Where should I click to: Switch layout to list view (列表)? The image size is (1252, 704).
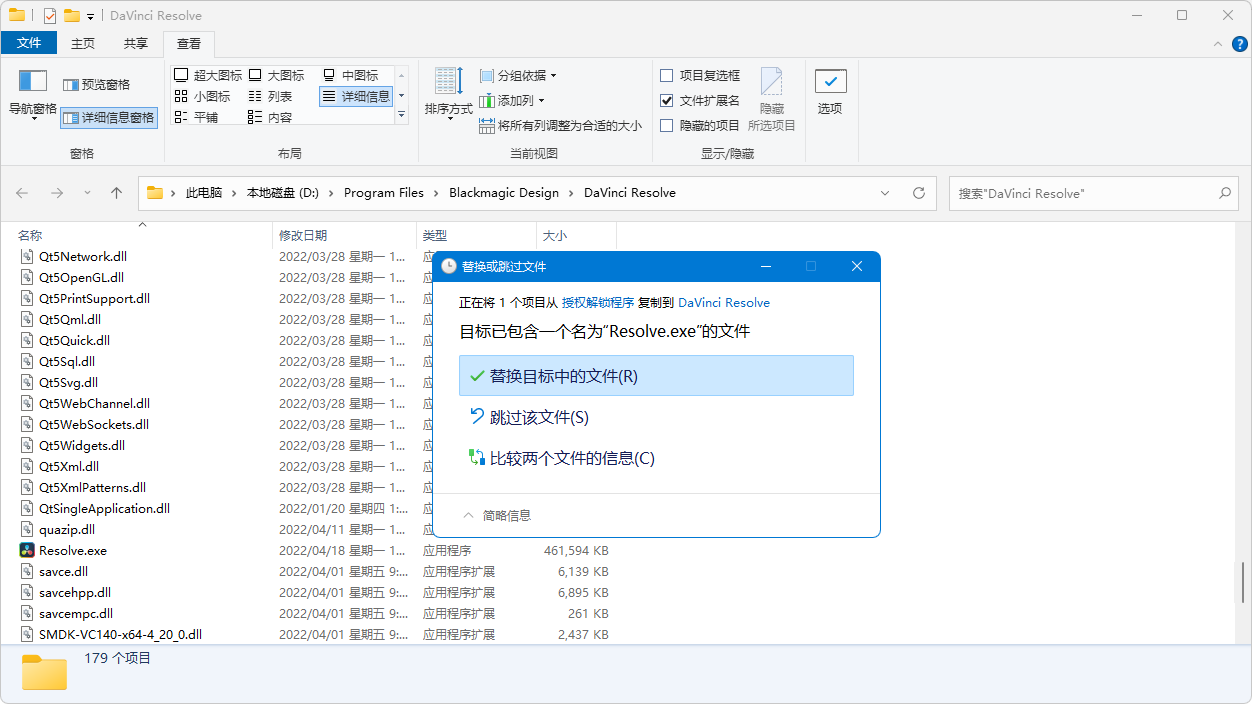[270, 96]
